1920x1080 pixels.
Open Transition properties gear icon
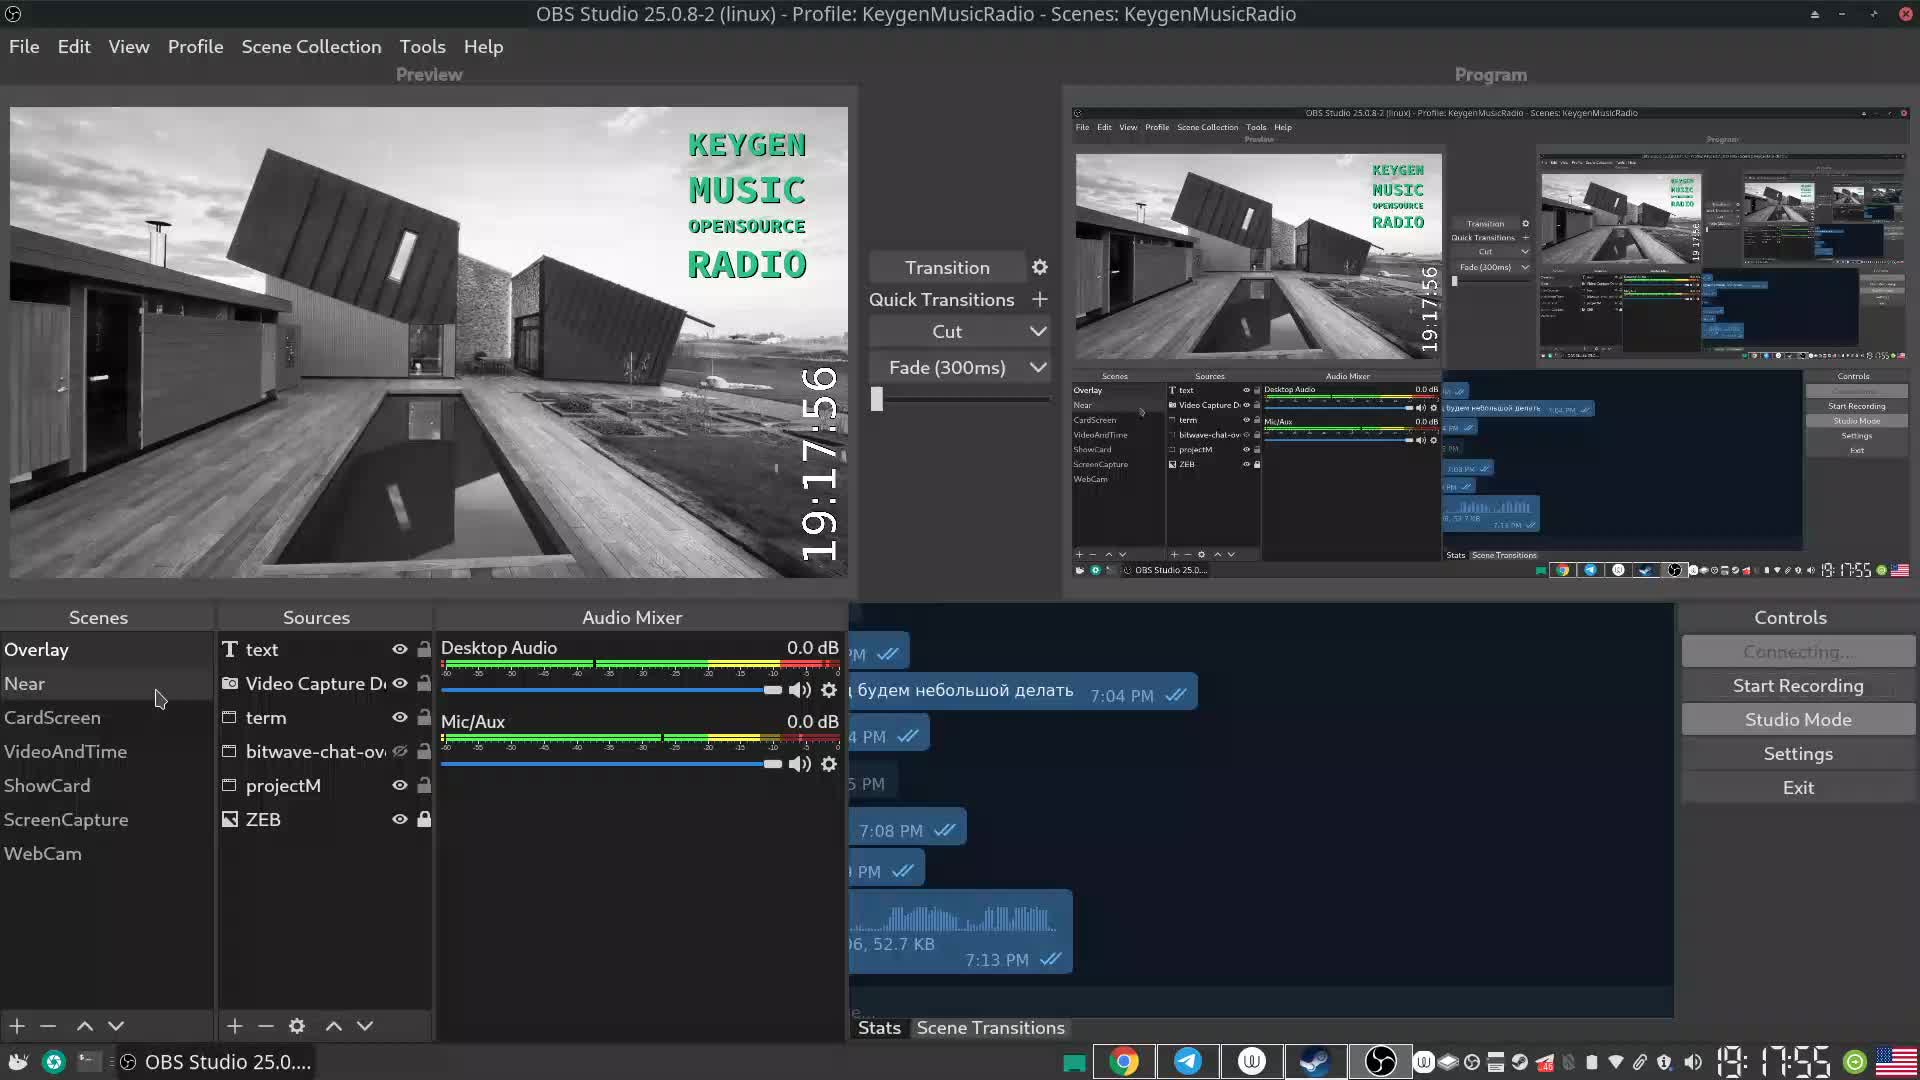[1040, 267]
